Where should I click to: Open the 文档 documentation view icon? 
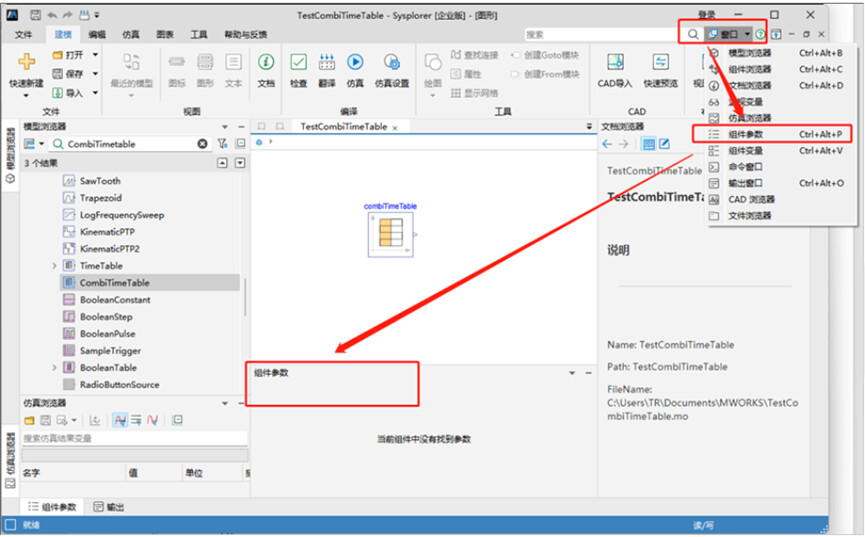[x=266, y=62]
